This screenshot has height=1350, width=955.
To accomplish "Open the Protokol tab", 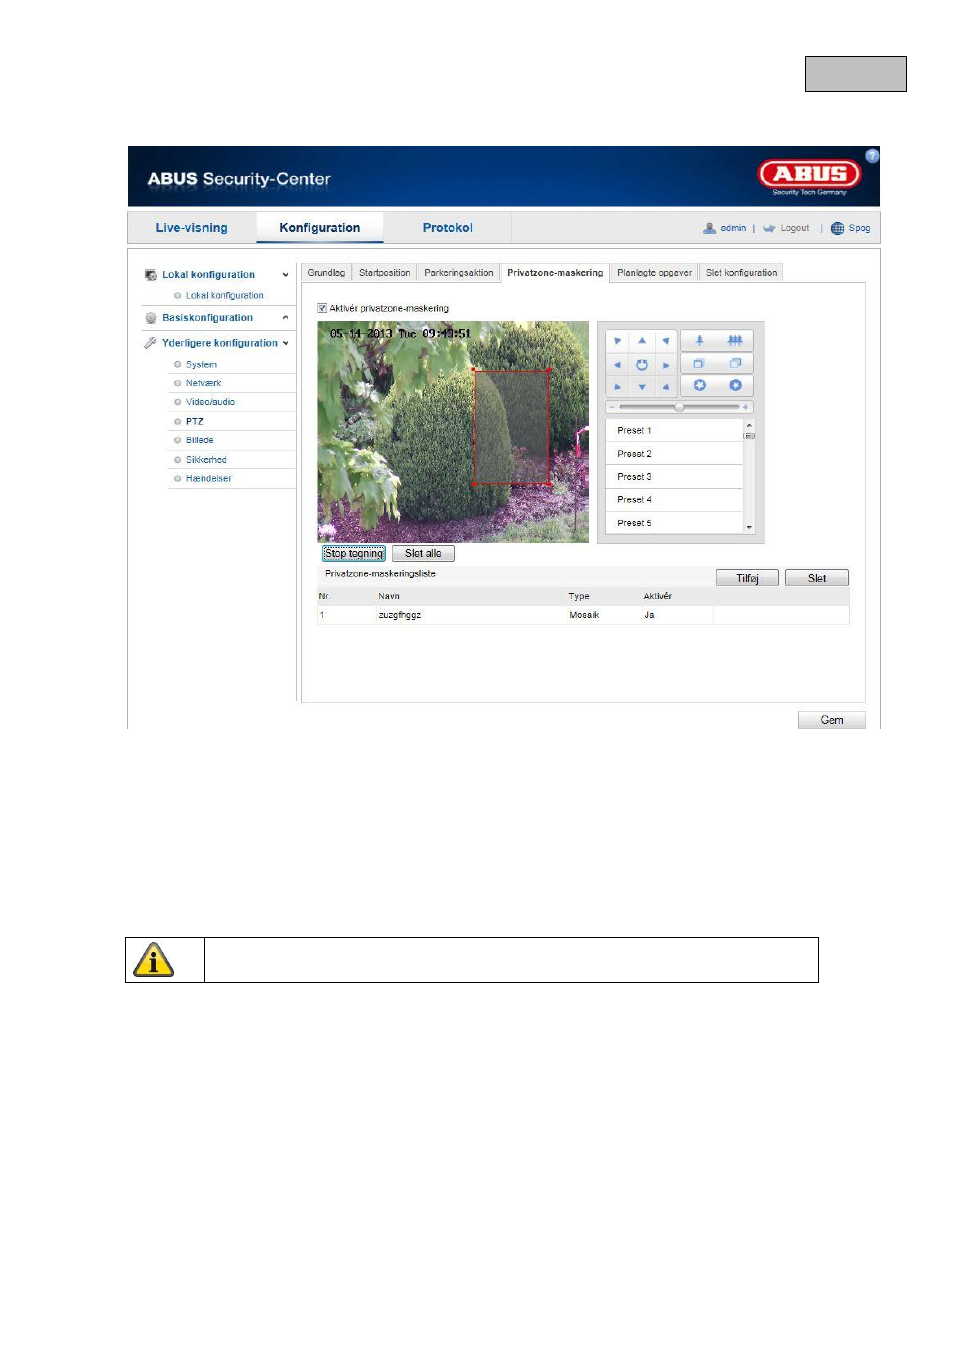I will click(x=447, y=228).
